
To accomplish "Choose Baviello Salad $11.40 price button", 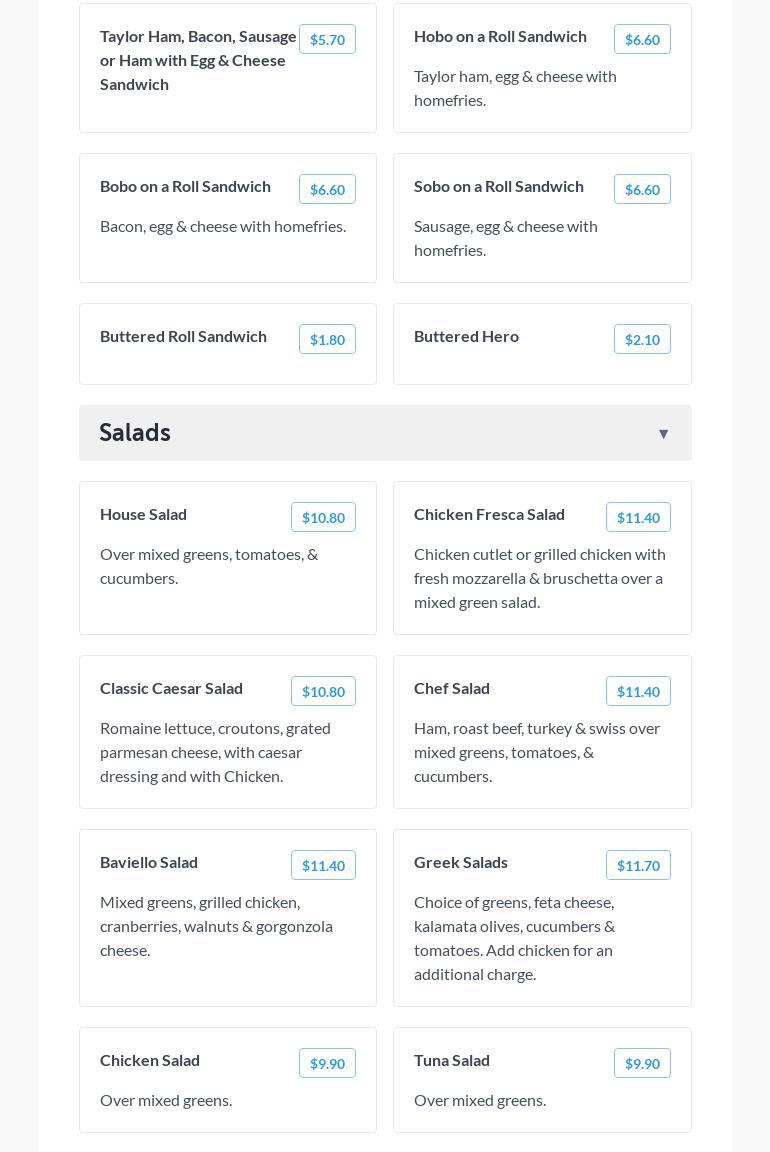I will [x=323, y=866].
